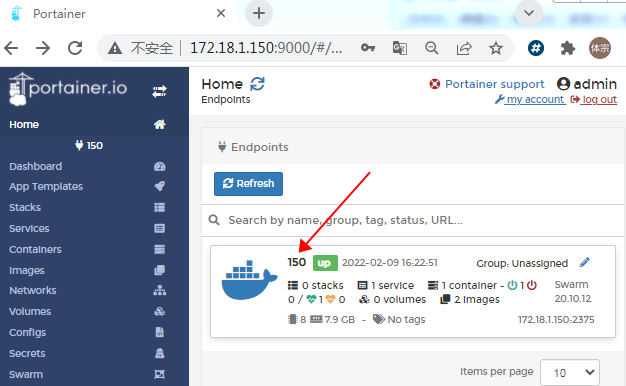The image size is (626, 386).
Task: Click the Dashboard gauge icon
Action: pos(160,166)
